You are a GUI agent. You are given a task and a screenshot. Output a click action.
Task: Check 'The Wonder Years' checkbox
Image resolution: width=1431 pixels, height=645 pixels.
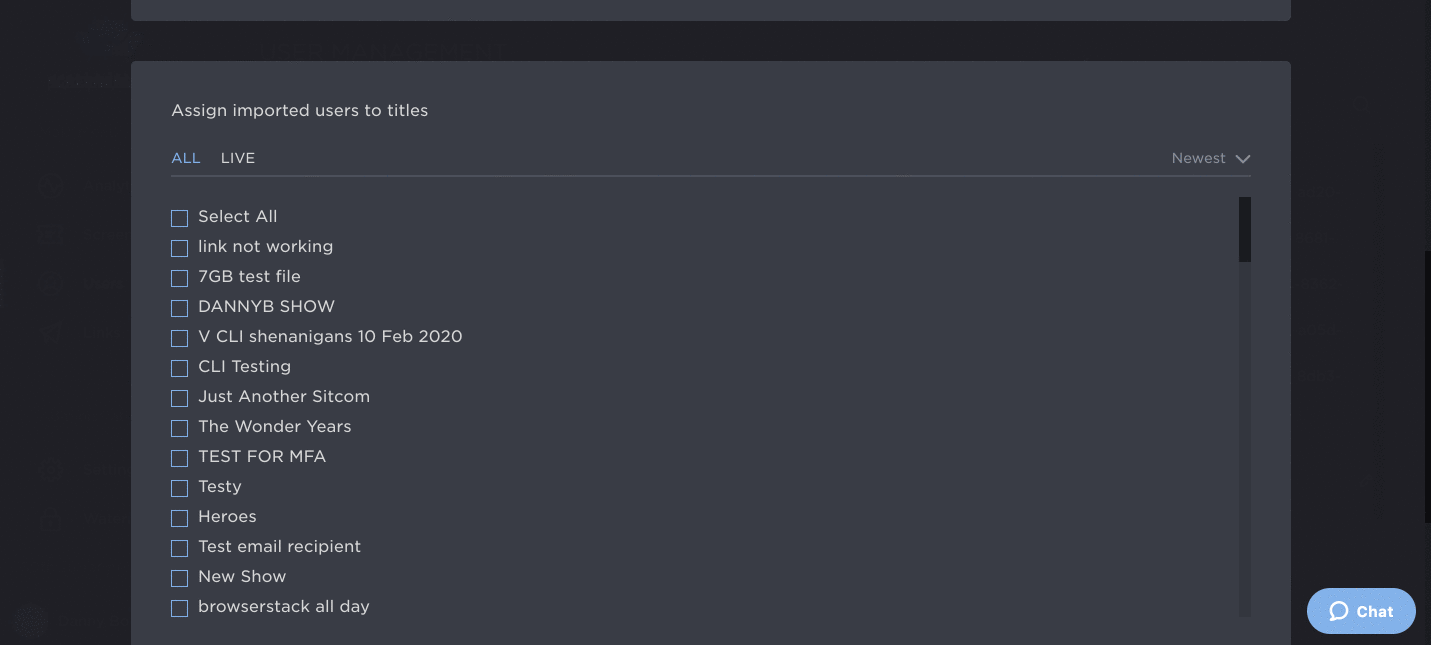point(179,428)
